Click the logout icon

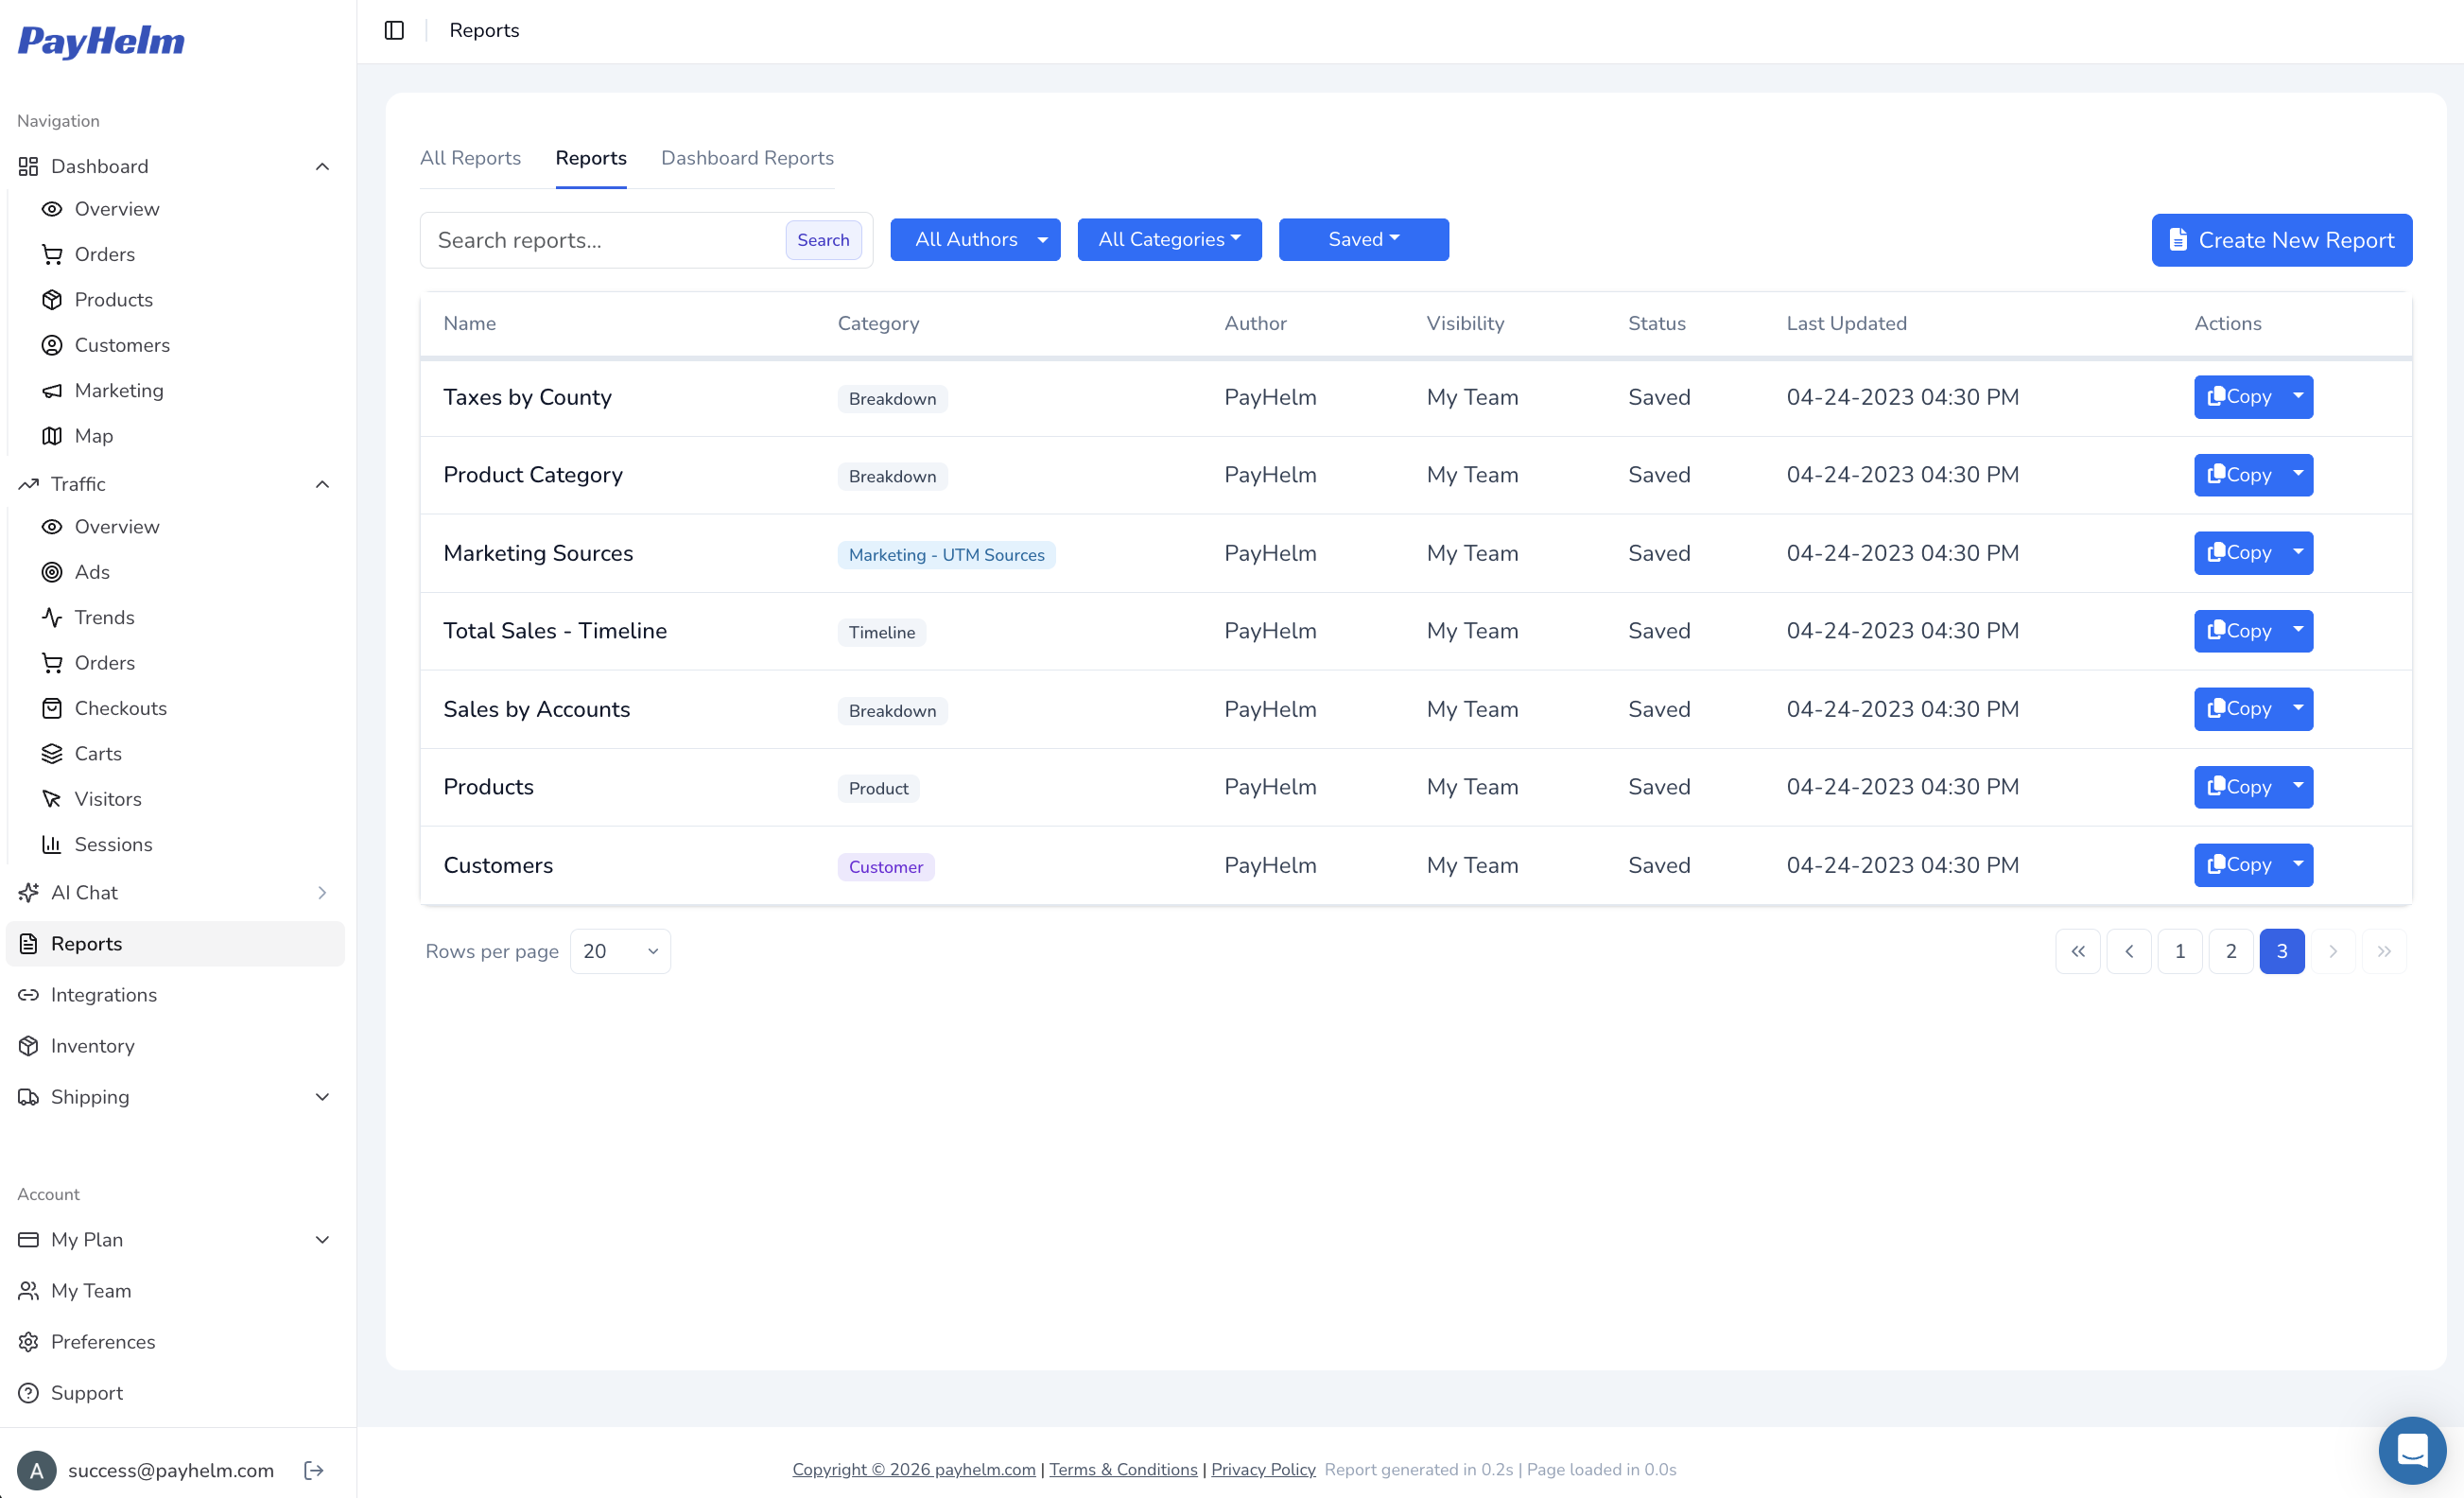point(314,1470)
